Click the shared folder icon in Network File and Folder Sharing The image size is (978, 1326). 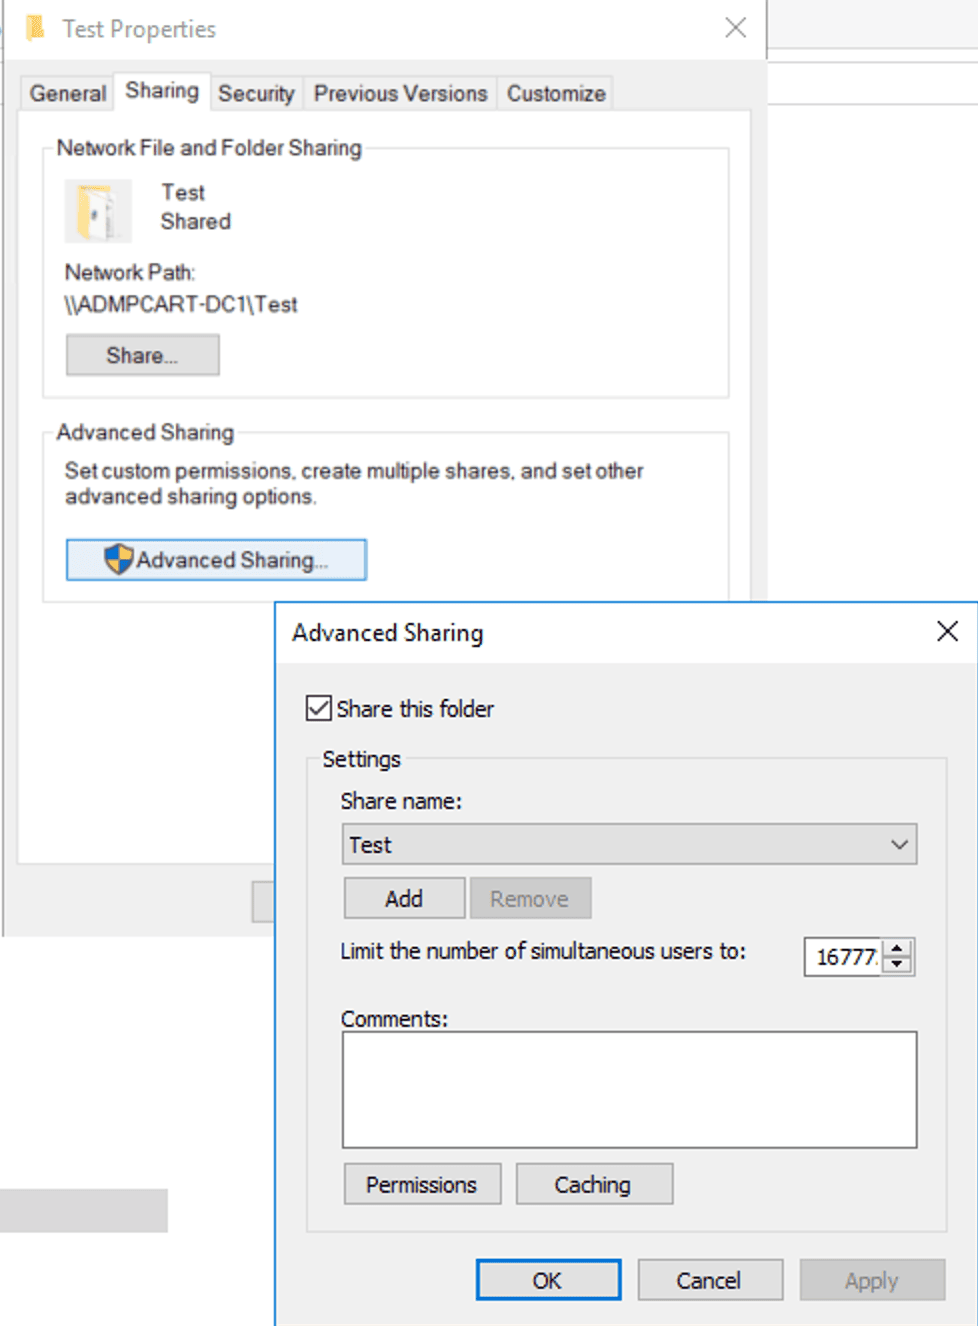click(x=99, y=210)
